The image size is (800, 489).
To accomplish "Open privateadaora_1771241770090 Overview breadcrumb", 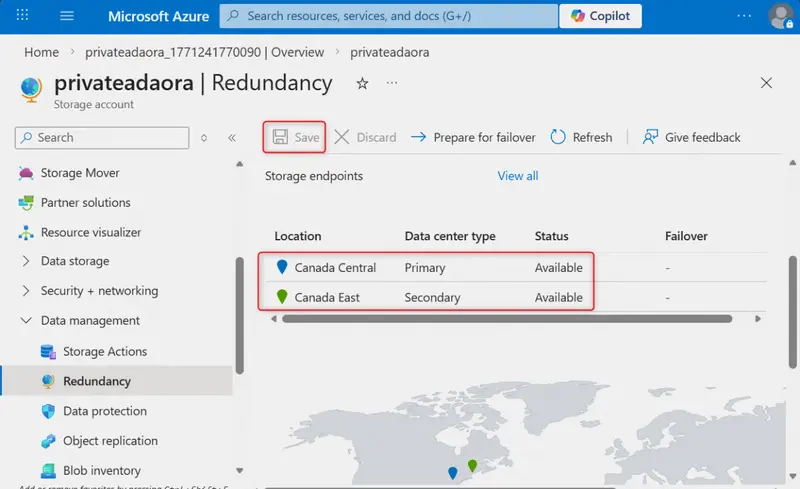I will pyautogui.click(x=204, y=52).
